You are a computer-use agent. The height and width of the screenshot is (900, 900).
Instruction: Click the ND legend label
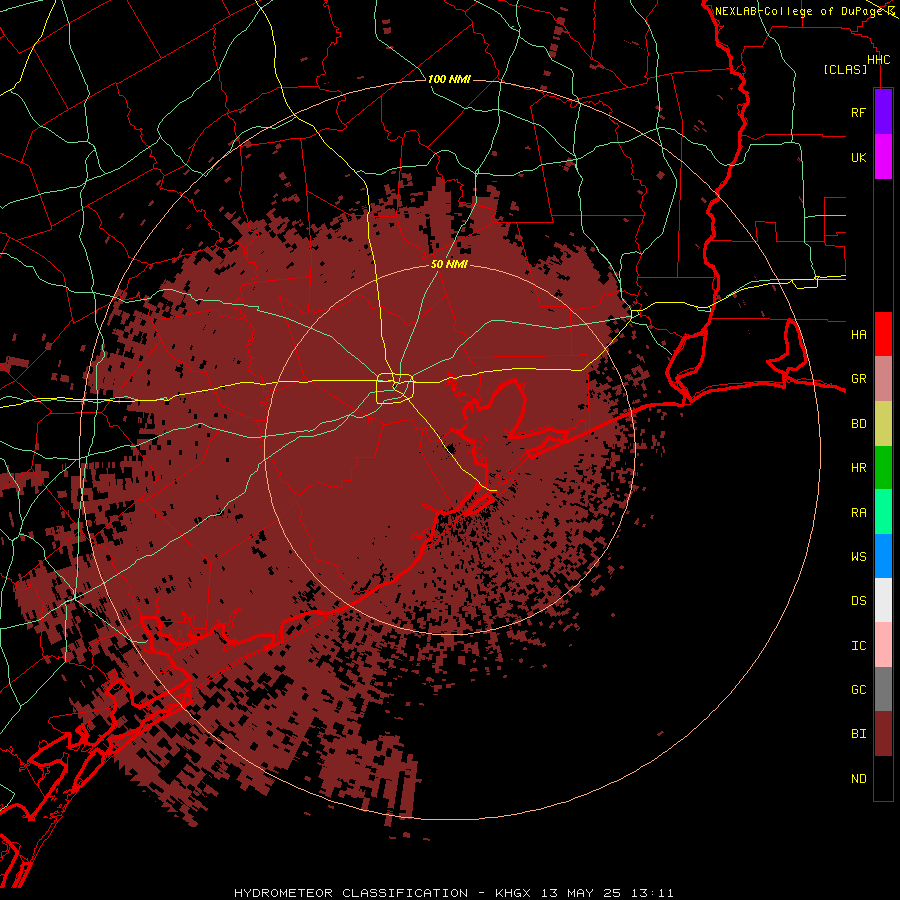click(858, 779)
